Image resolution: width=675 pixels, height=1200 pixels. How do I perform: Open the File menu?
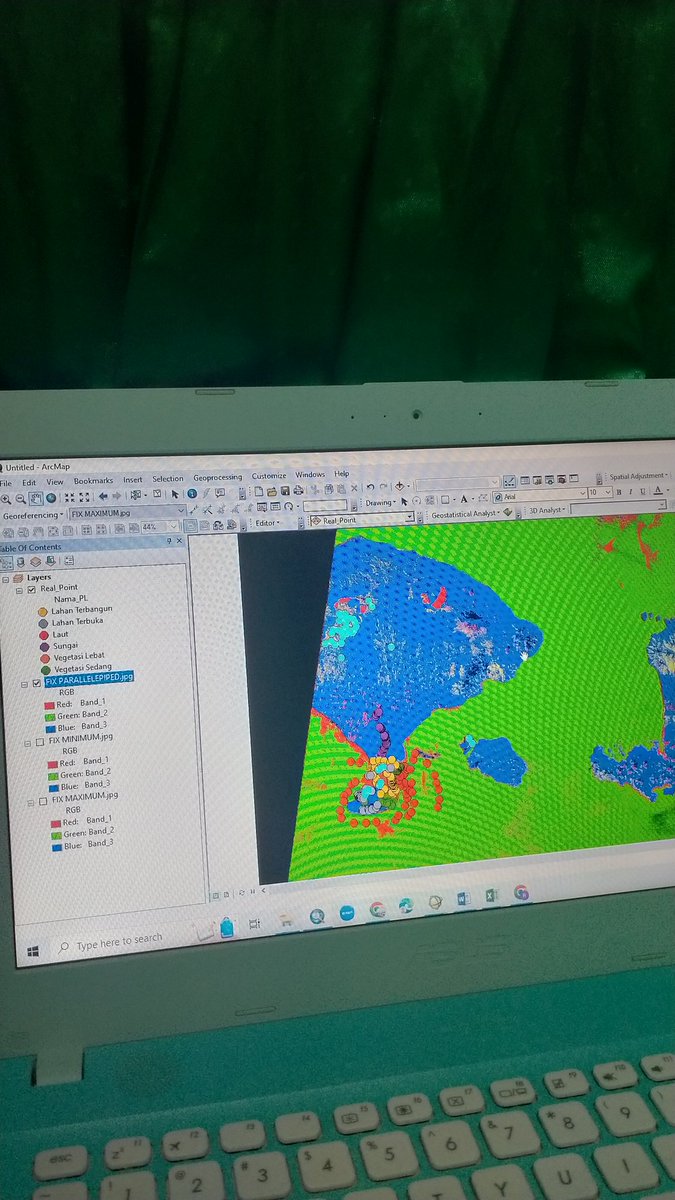[5, 482]
